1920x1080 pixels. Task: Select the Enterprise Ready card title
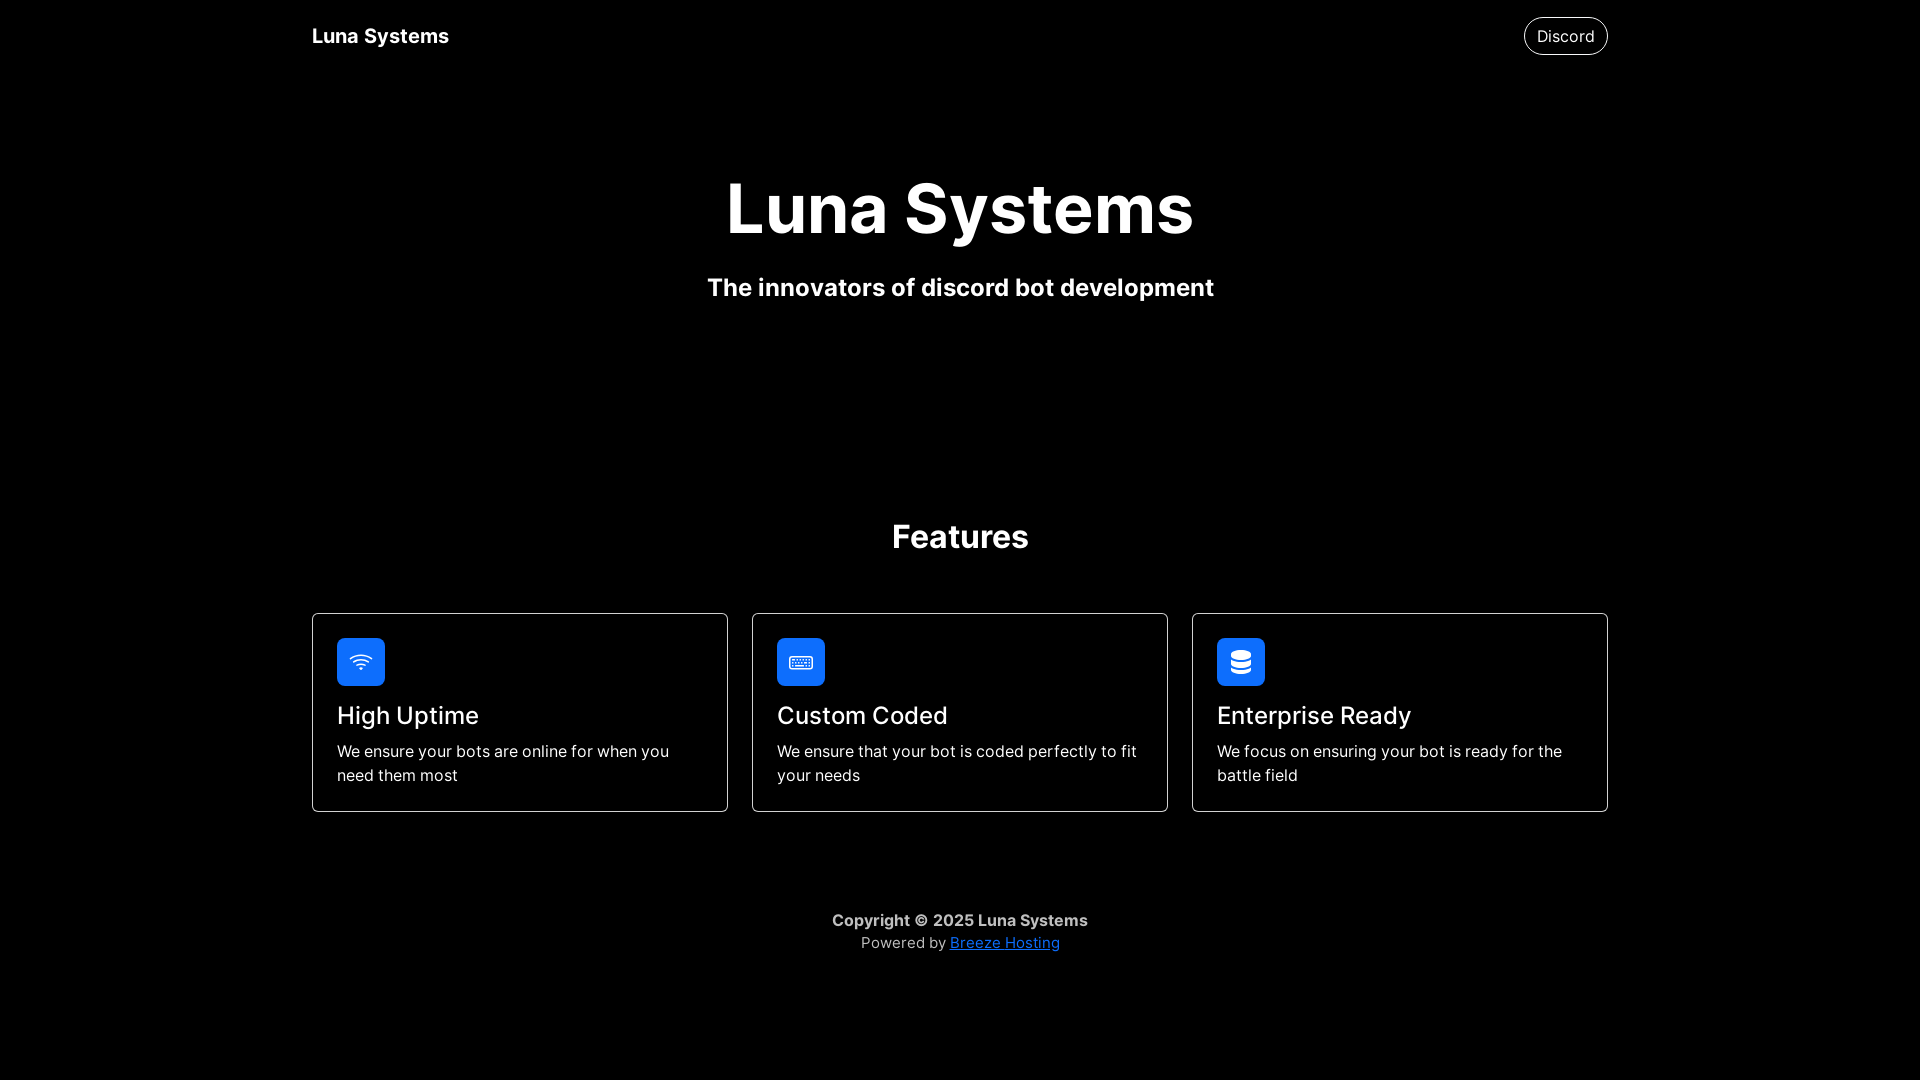[x=1314, y=716]
